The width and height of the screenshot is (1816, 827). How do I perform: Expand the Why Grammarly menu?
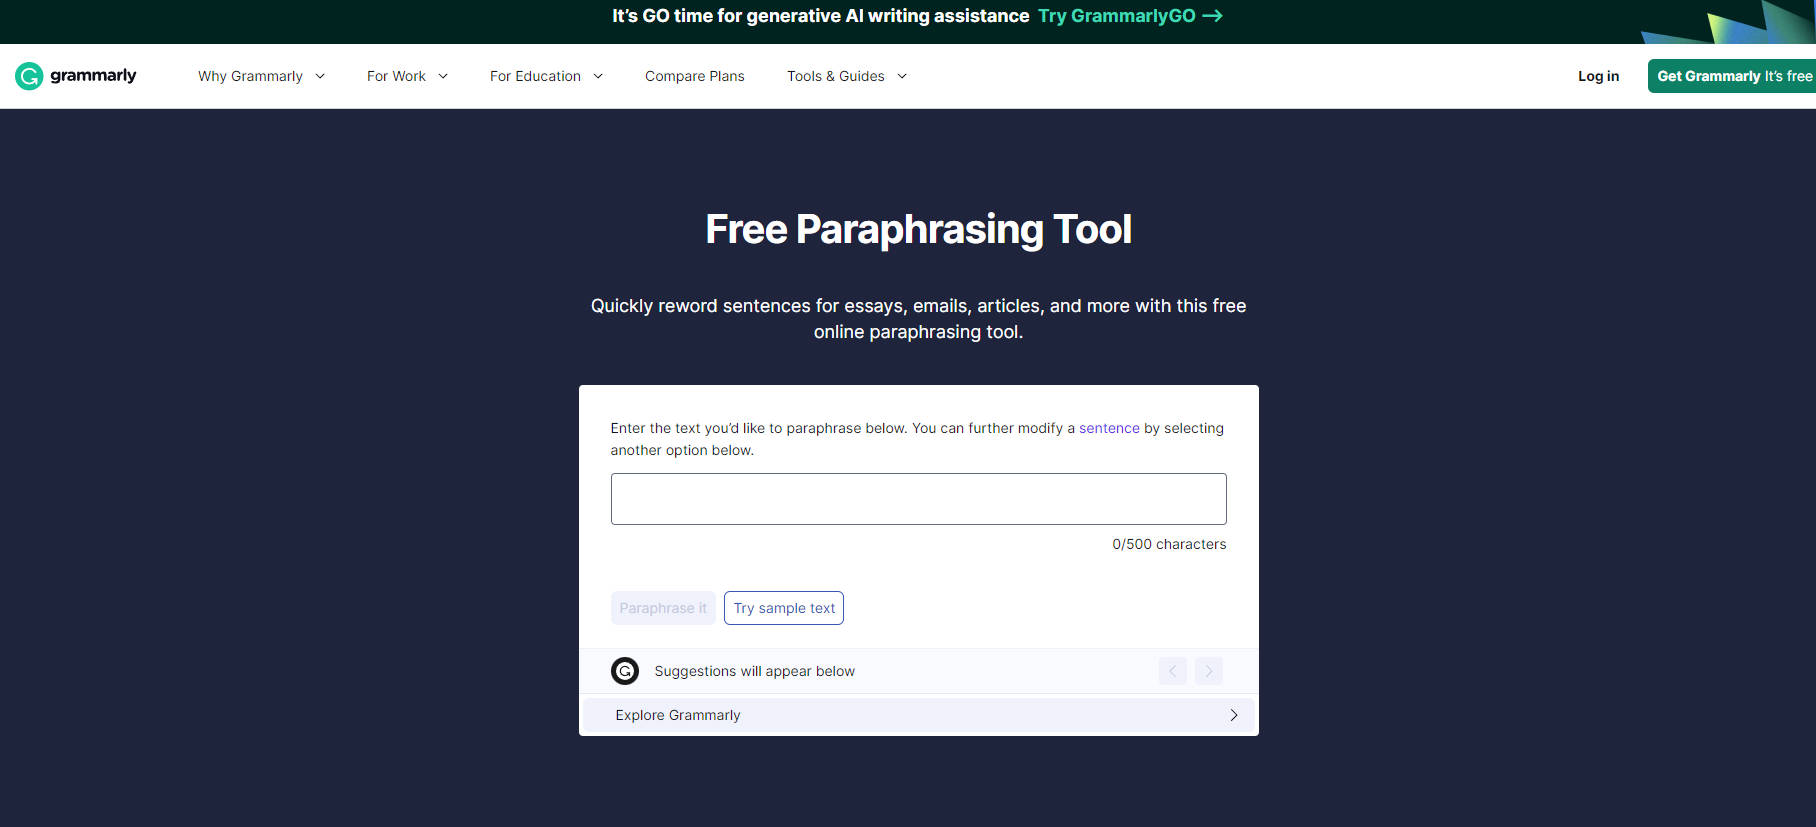(262, 76)
